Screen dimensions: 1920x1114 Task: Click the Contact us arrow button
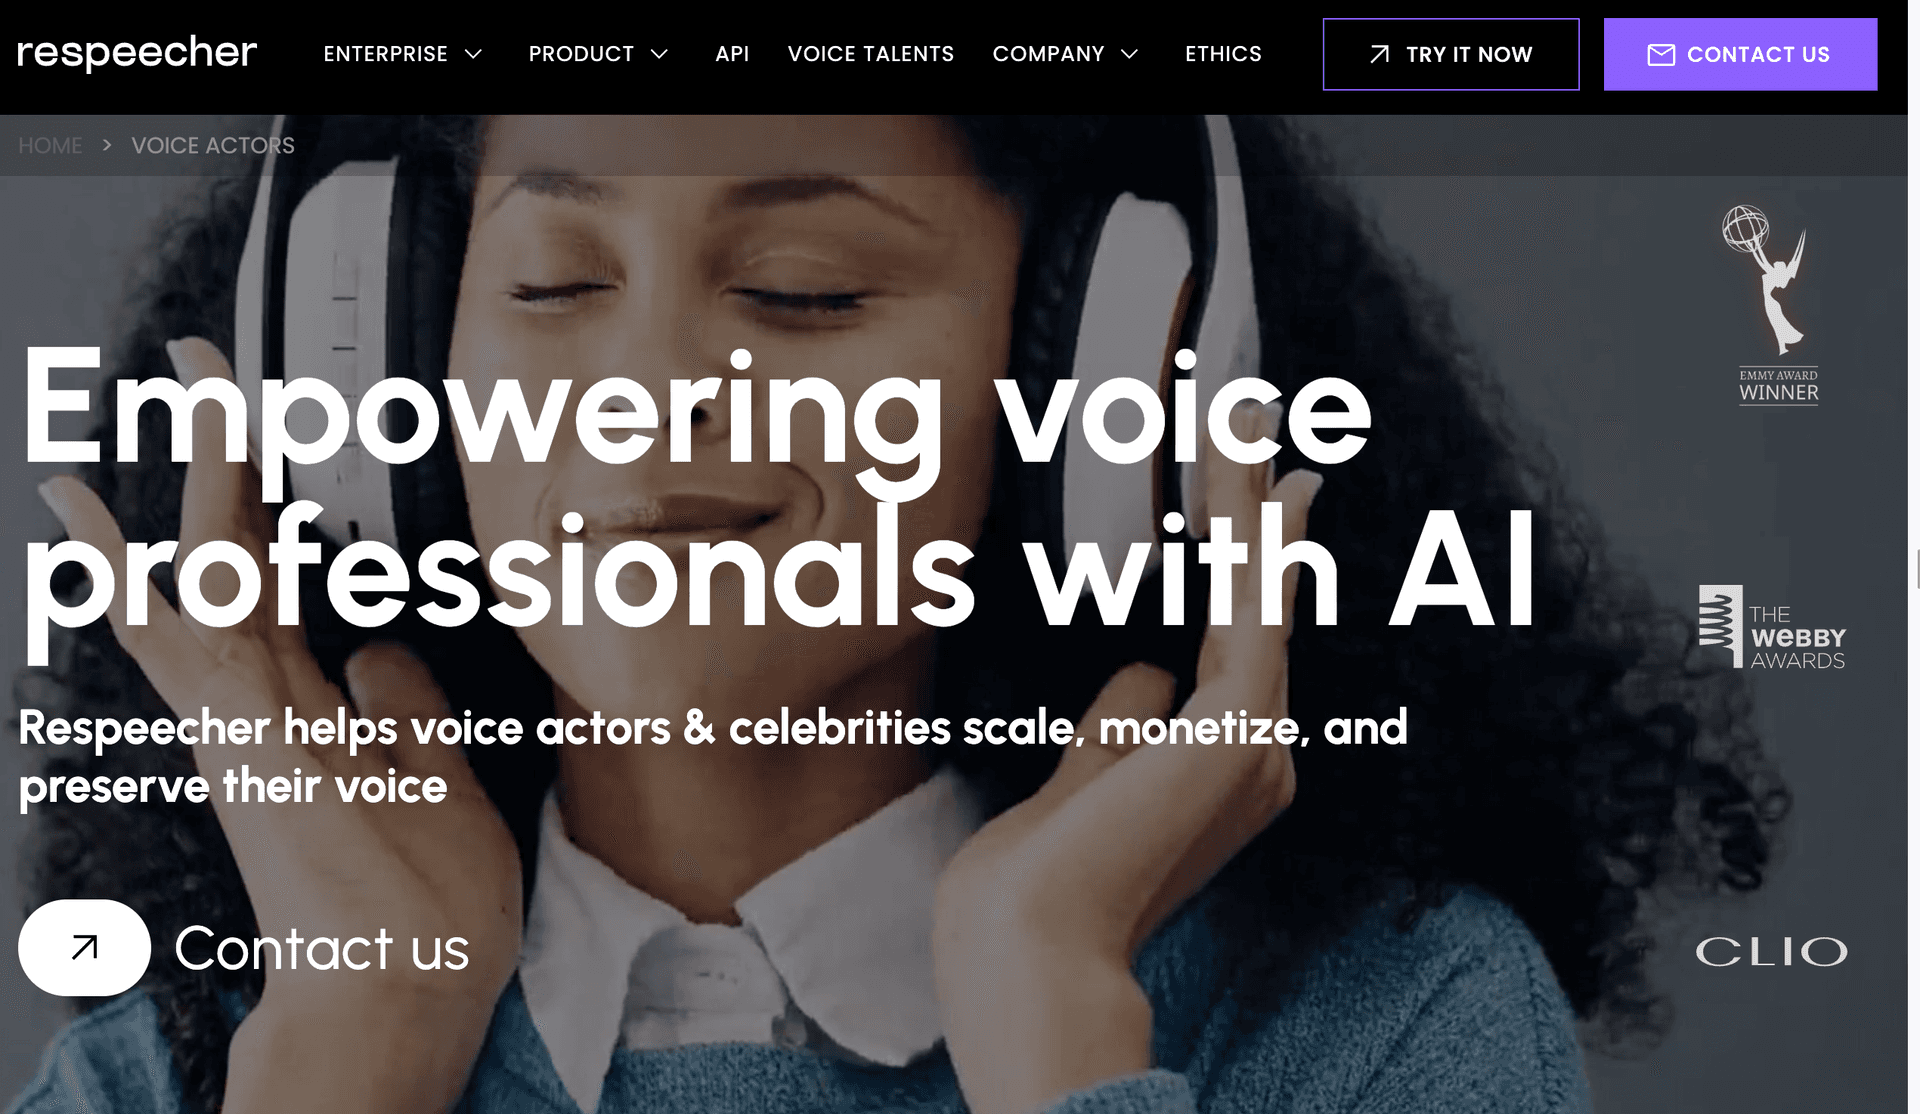click(82, 947)
